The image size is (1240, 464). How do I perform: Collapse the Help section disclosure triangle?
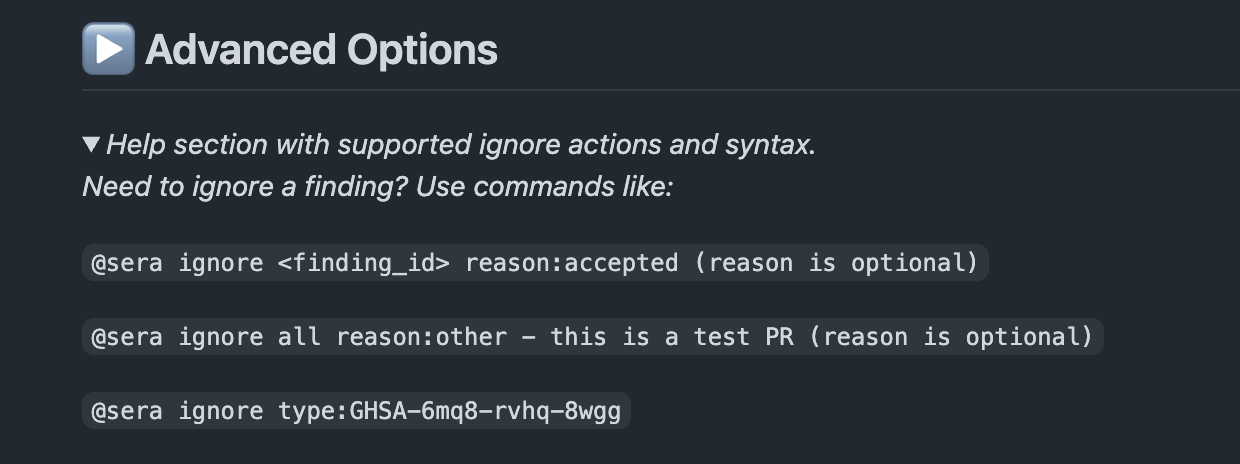(x=91, y=145)
